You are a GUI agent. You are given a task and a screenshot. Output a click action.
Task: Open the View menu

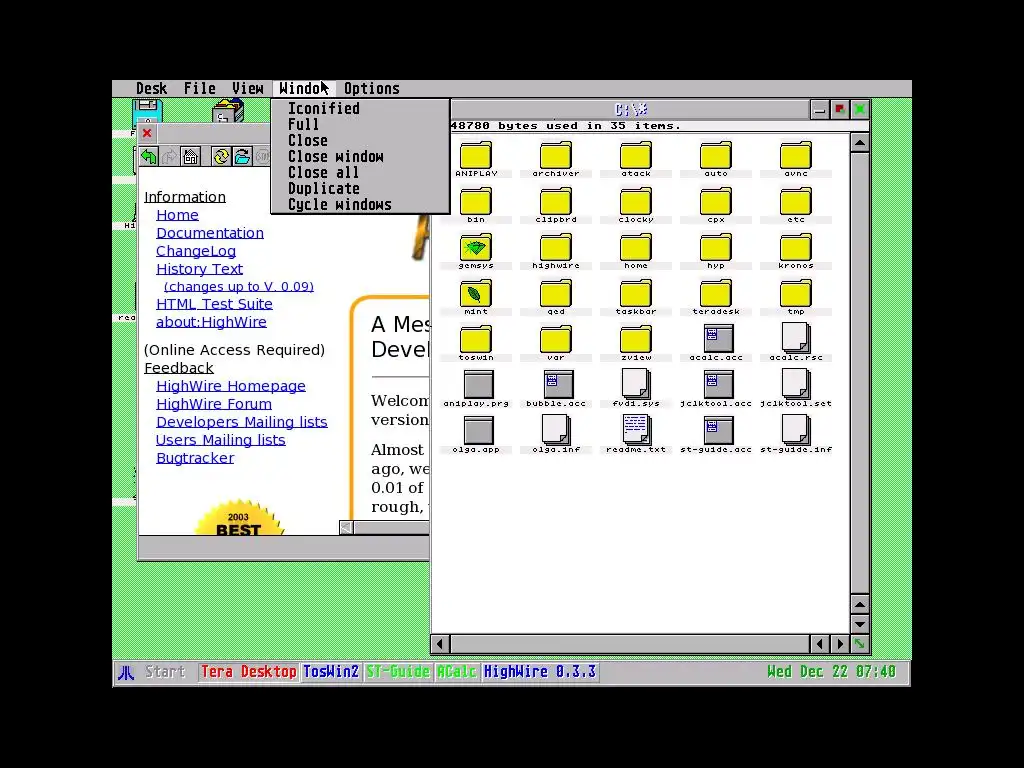click(x=248, y=89)
